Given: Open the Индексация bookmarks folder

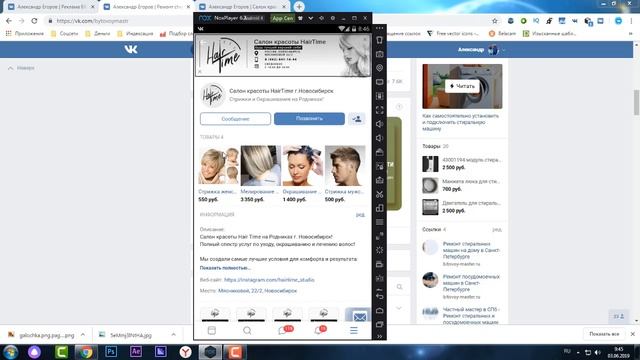Looking at the screenshot, I should click(135, 33).
